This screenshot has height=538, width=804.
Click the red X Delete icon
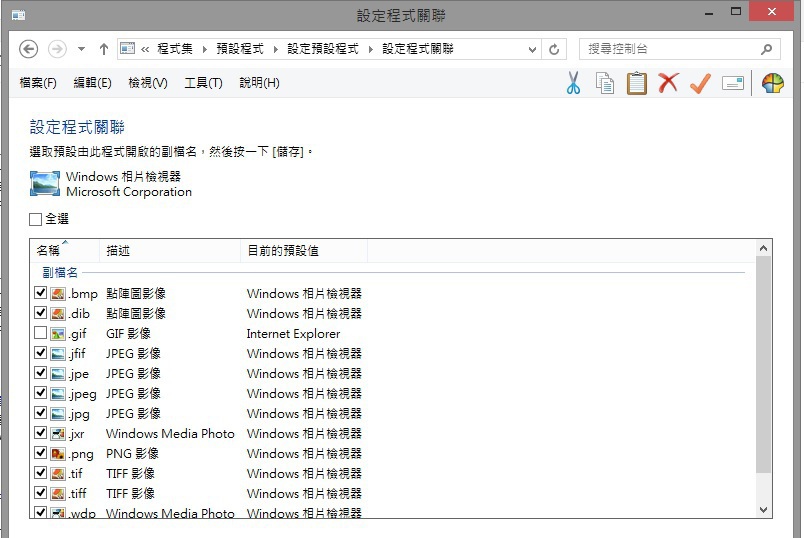pyautogui.click(x=668, y=83)
